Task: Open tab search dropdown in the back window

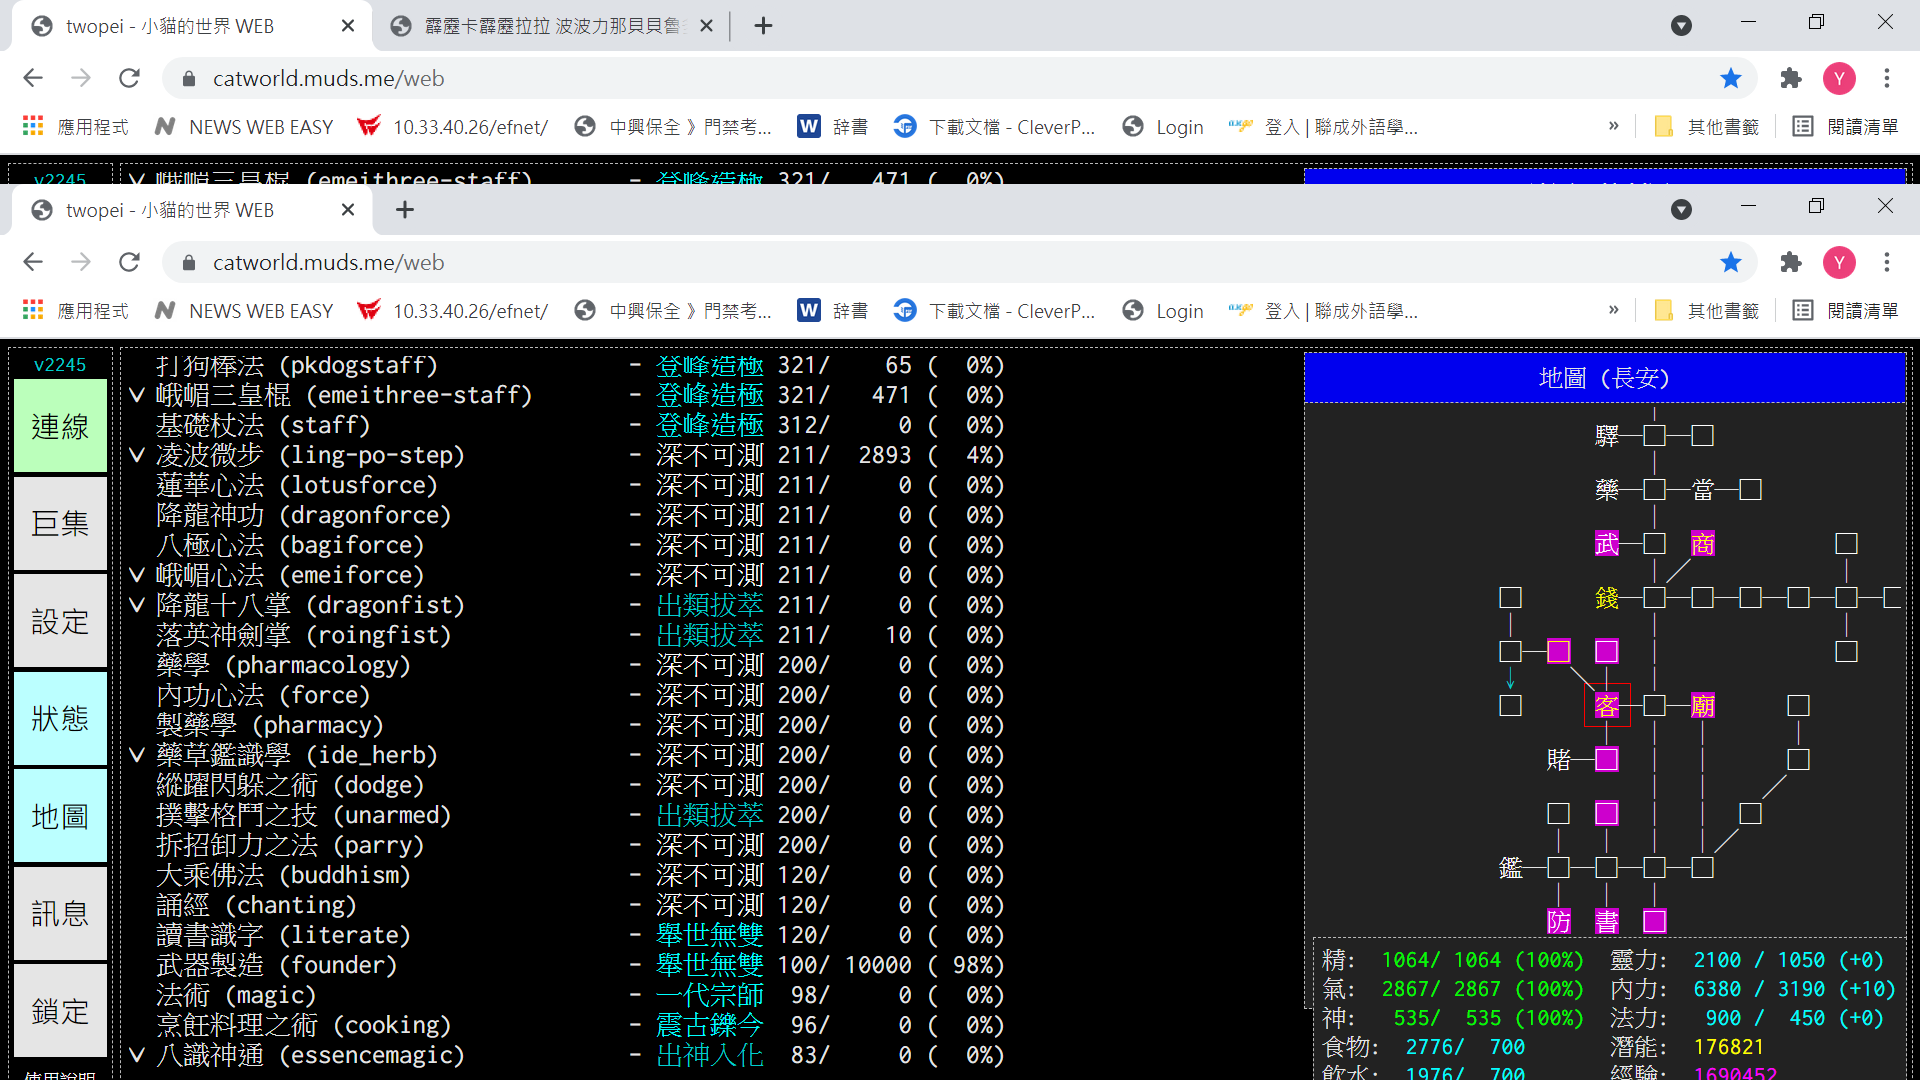Action: (x=1682, y=26)
